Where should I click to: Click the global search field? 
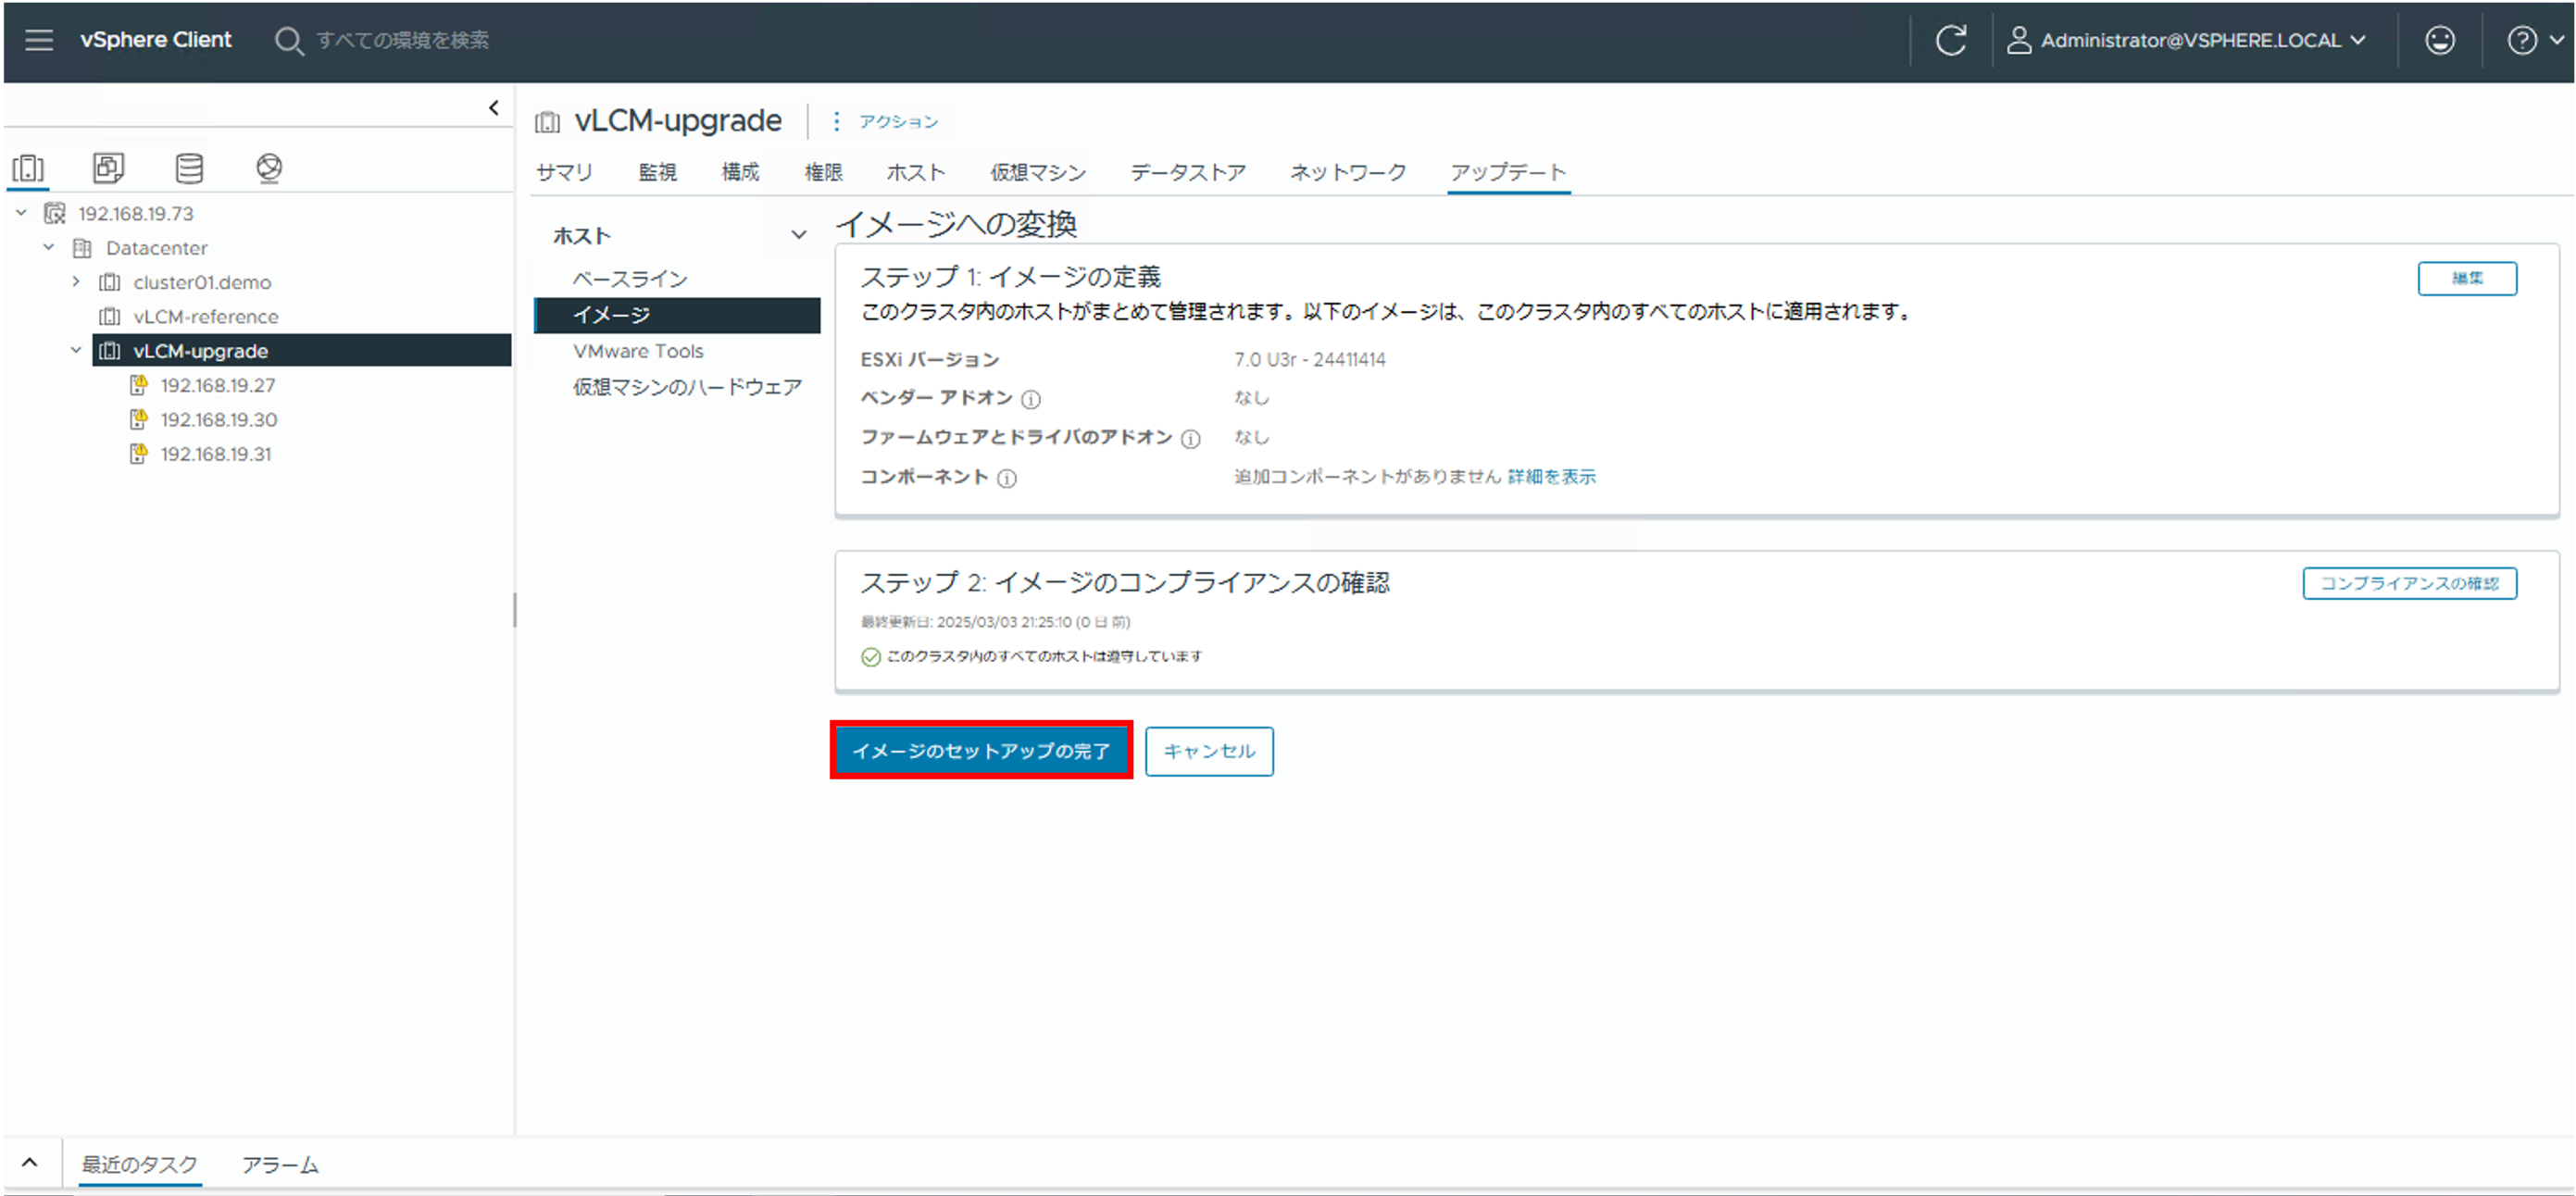tap(402, 40)
